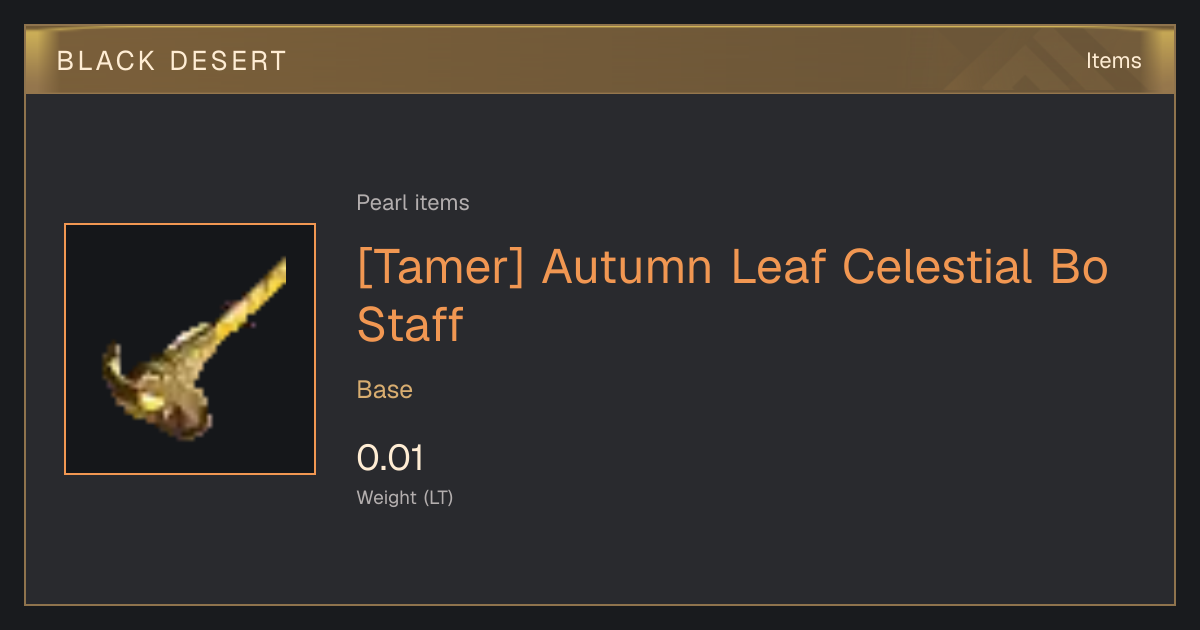Click the word Staff on the title's second line

click(x=410, y=325)
